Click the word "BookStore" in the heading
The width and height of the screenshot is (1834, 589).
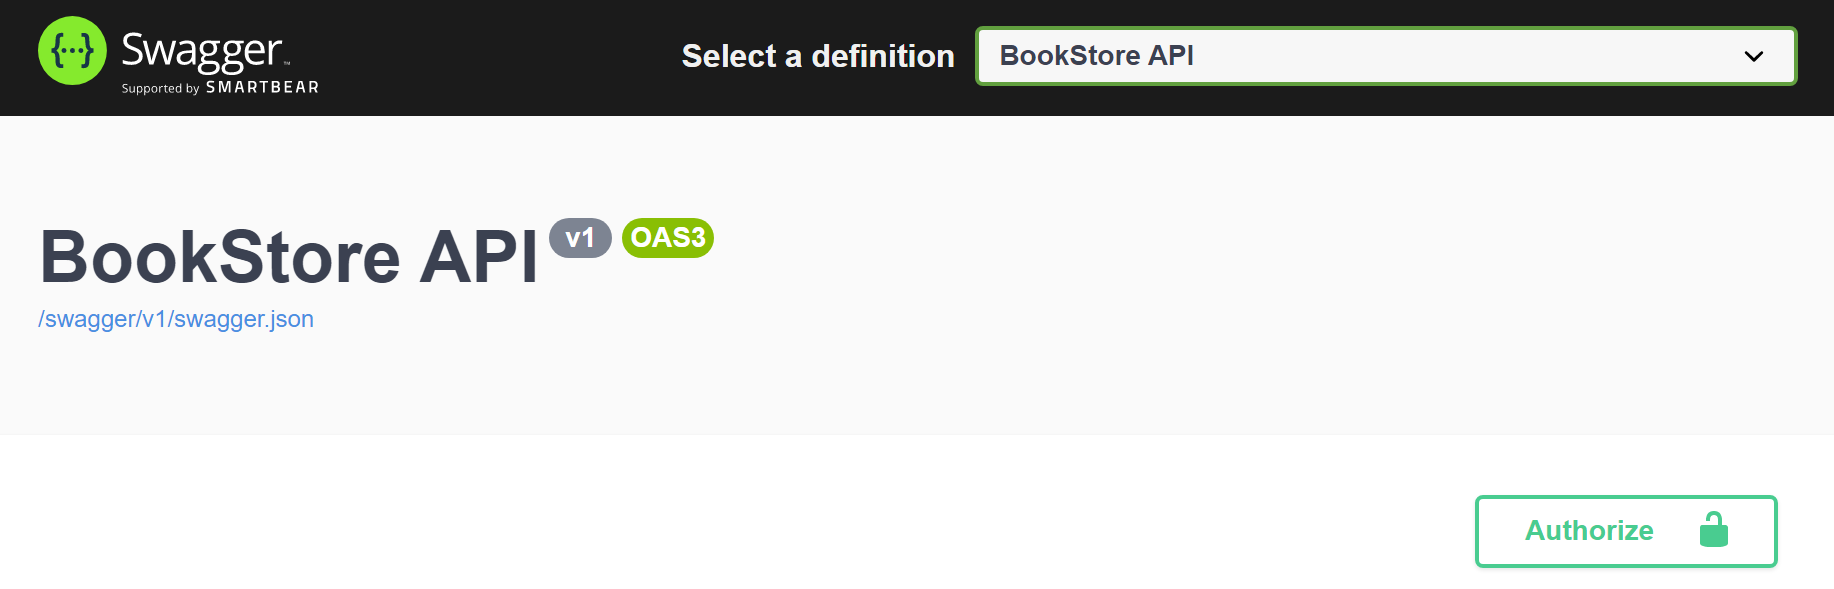pos(220,257)
